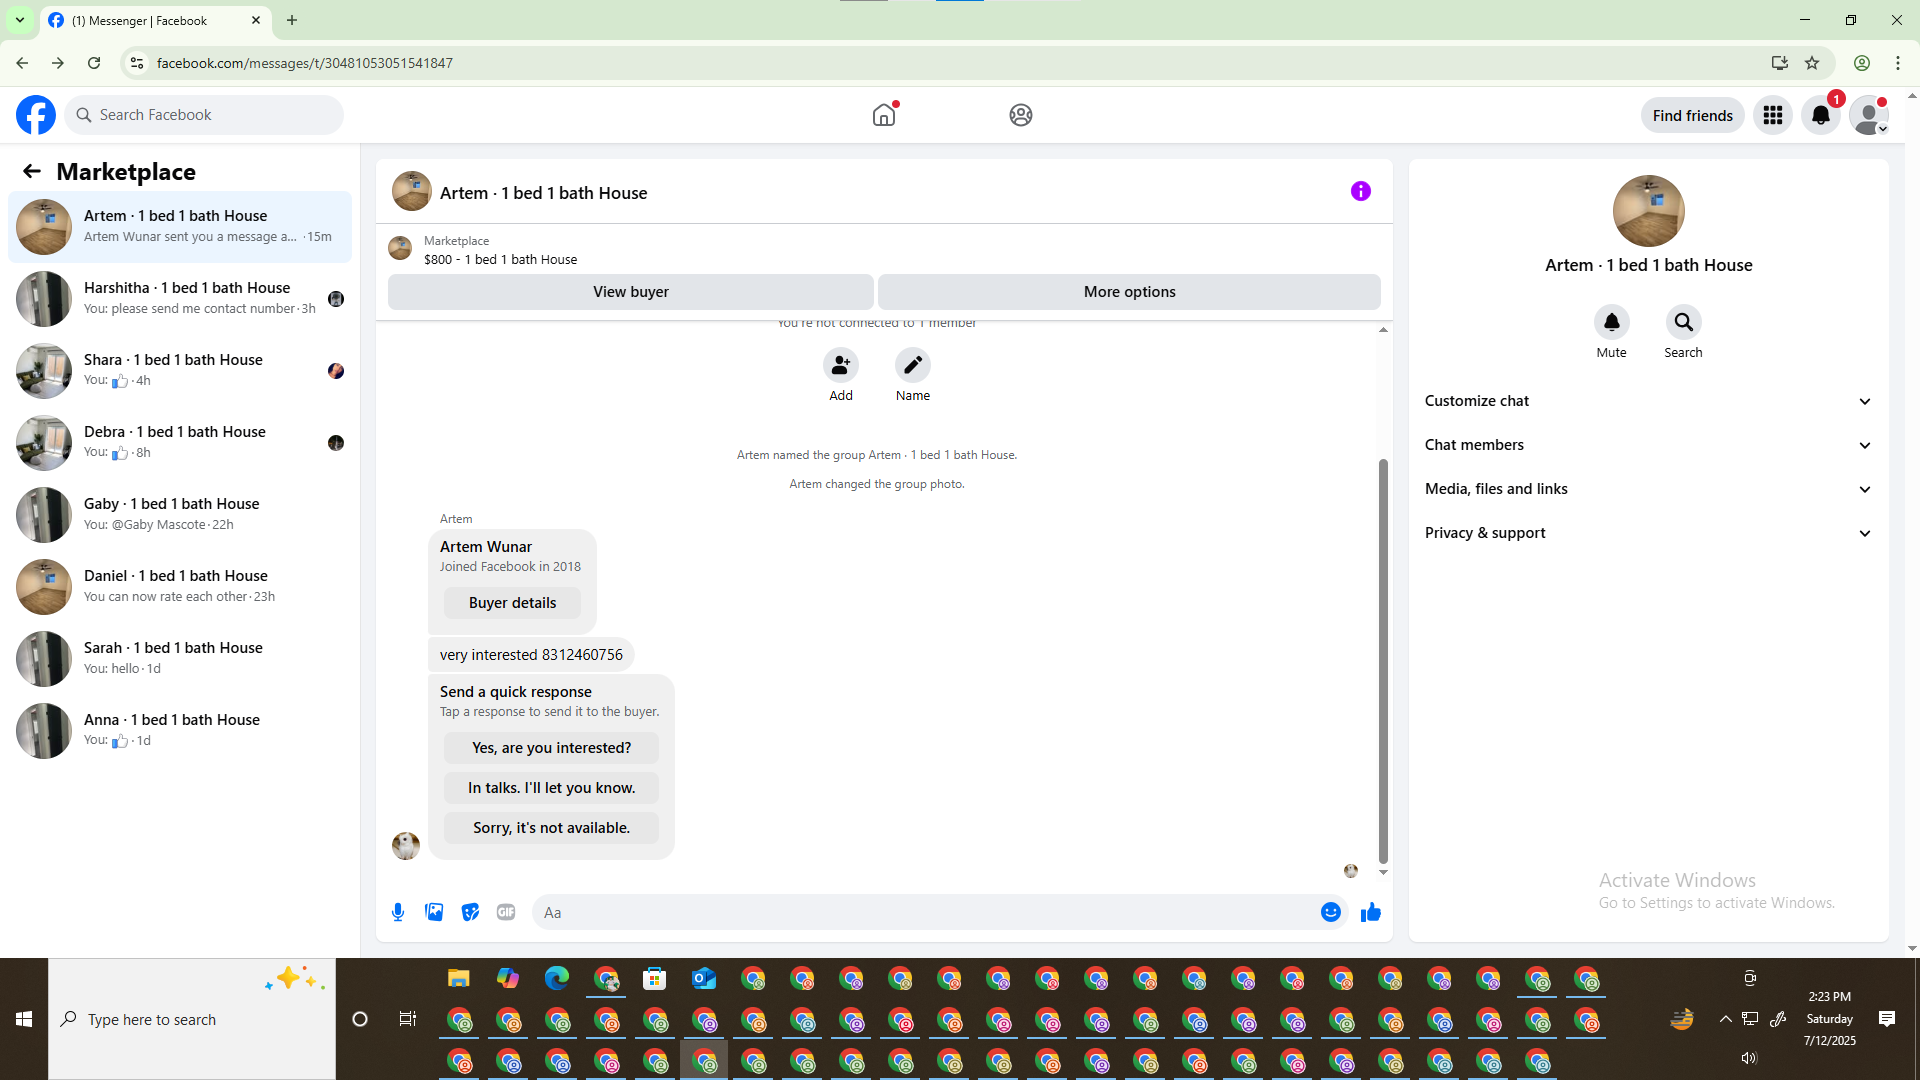Mute this conversation with bell icon
1920x1080 pixels.
click(1611, 323)
